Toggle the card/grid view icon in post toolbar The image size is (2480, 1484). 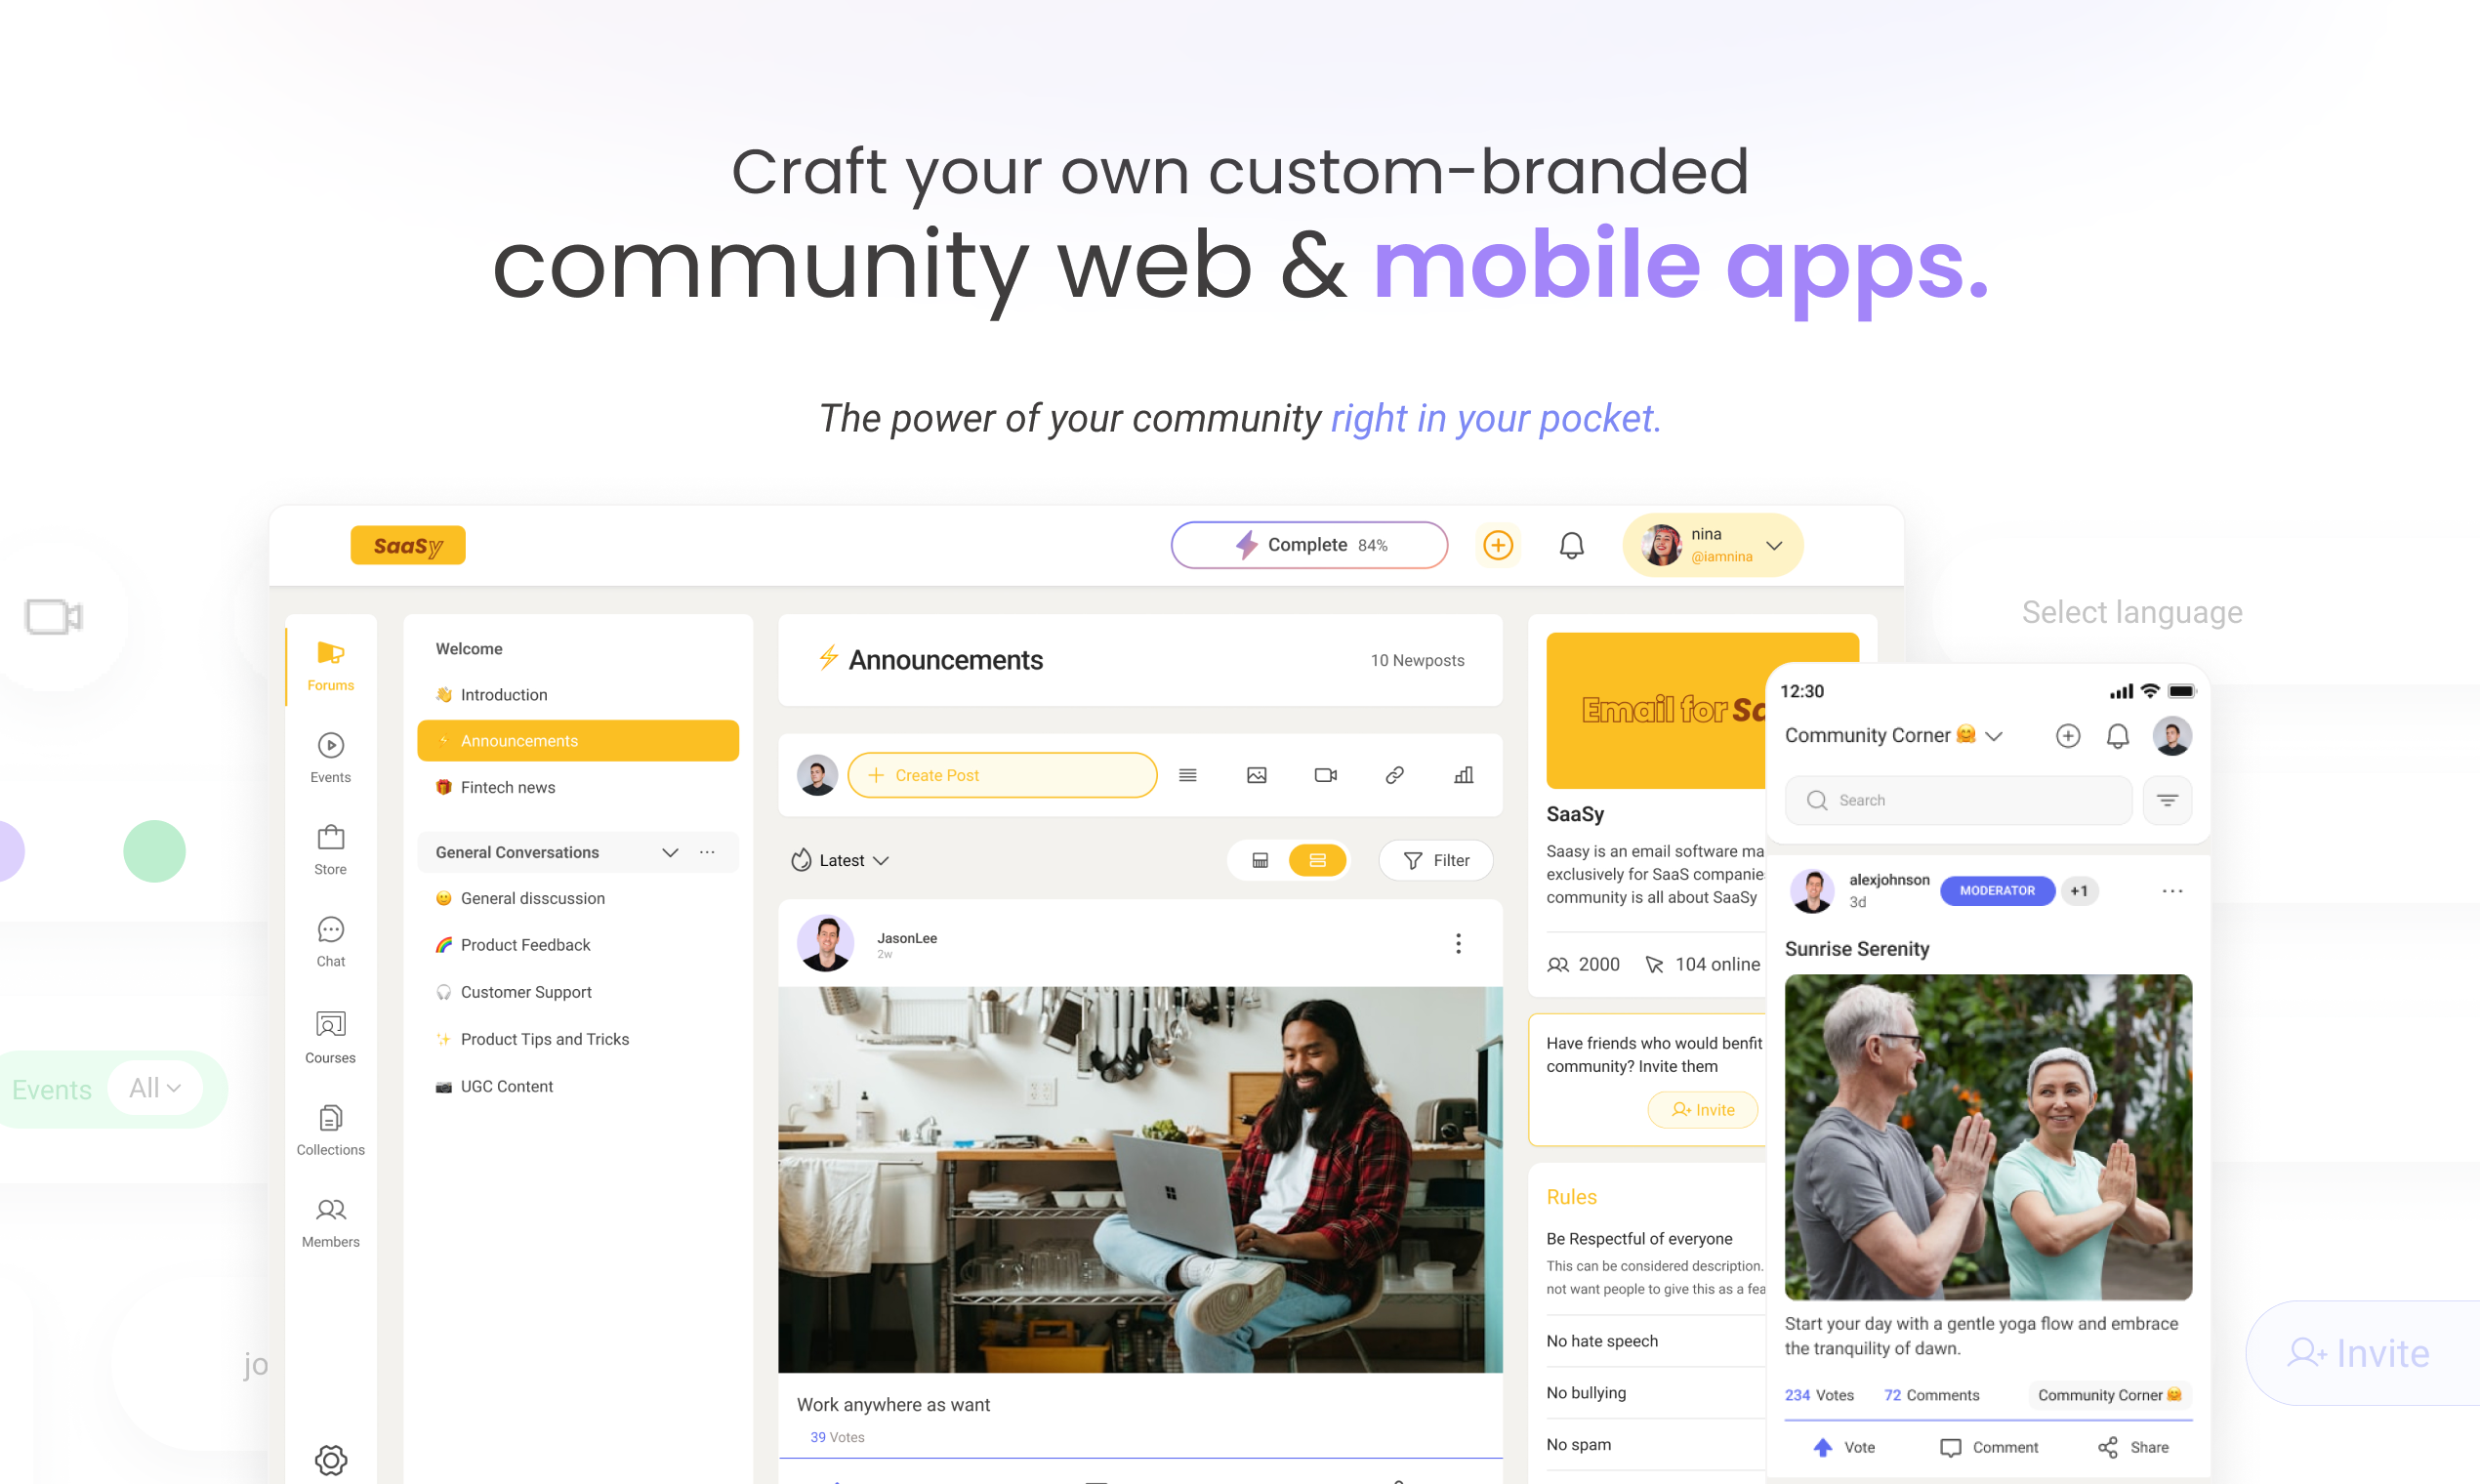tap(1261, 858)
